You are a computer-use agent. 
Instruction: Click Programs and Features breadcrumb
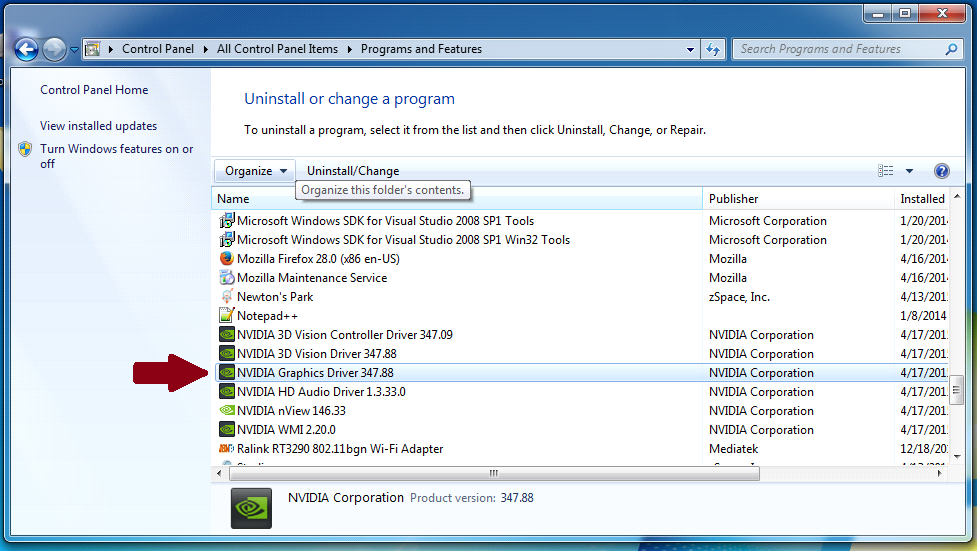[421, 49]
